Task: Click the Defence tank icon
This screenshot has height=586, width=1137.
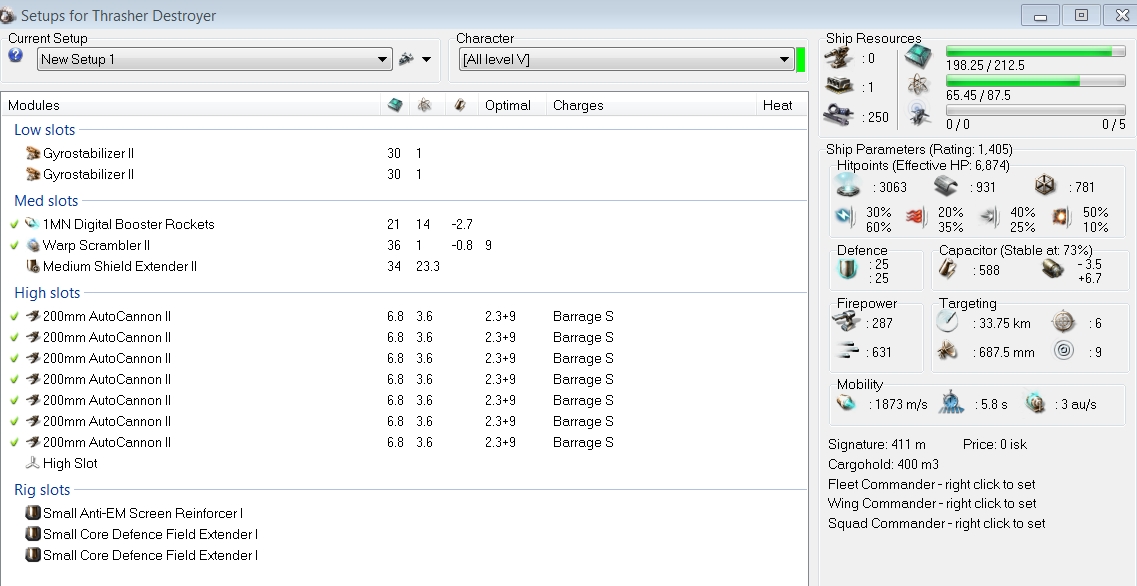Action: point(848,270)
